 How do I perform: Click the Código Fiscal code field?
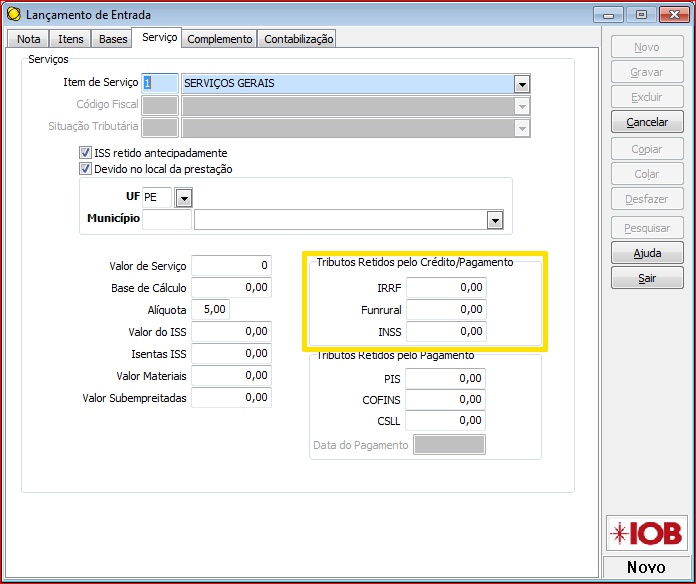160,106
